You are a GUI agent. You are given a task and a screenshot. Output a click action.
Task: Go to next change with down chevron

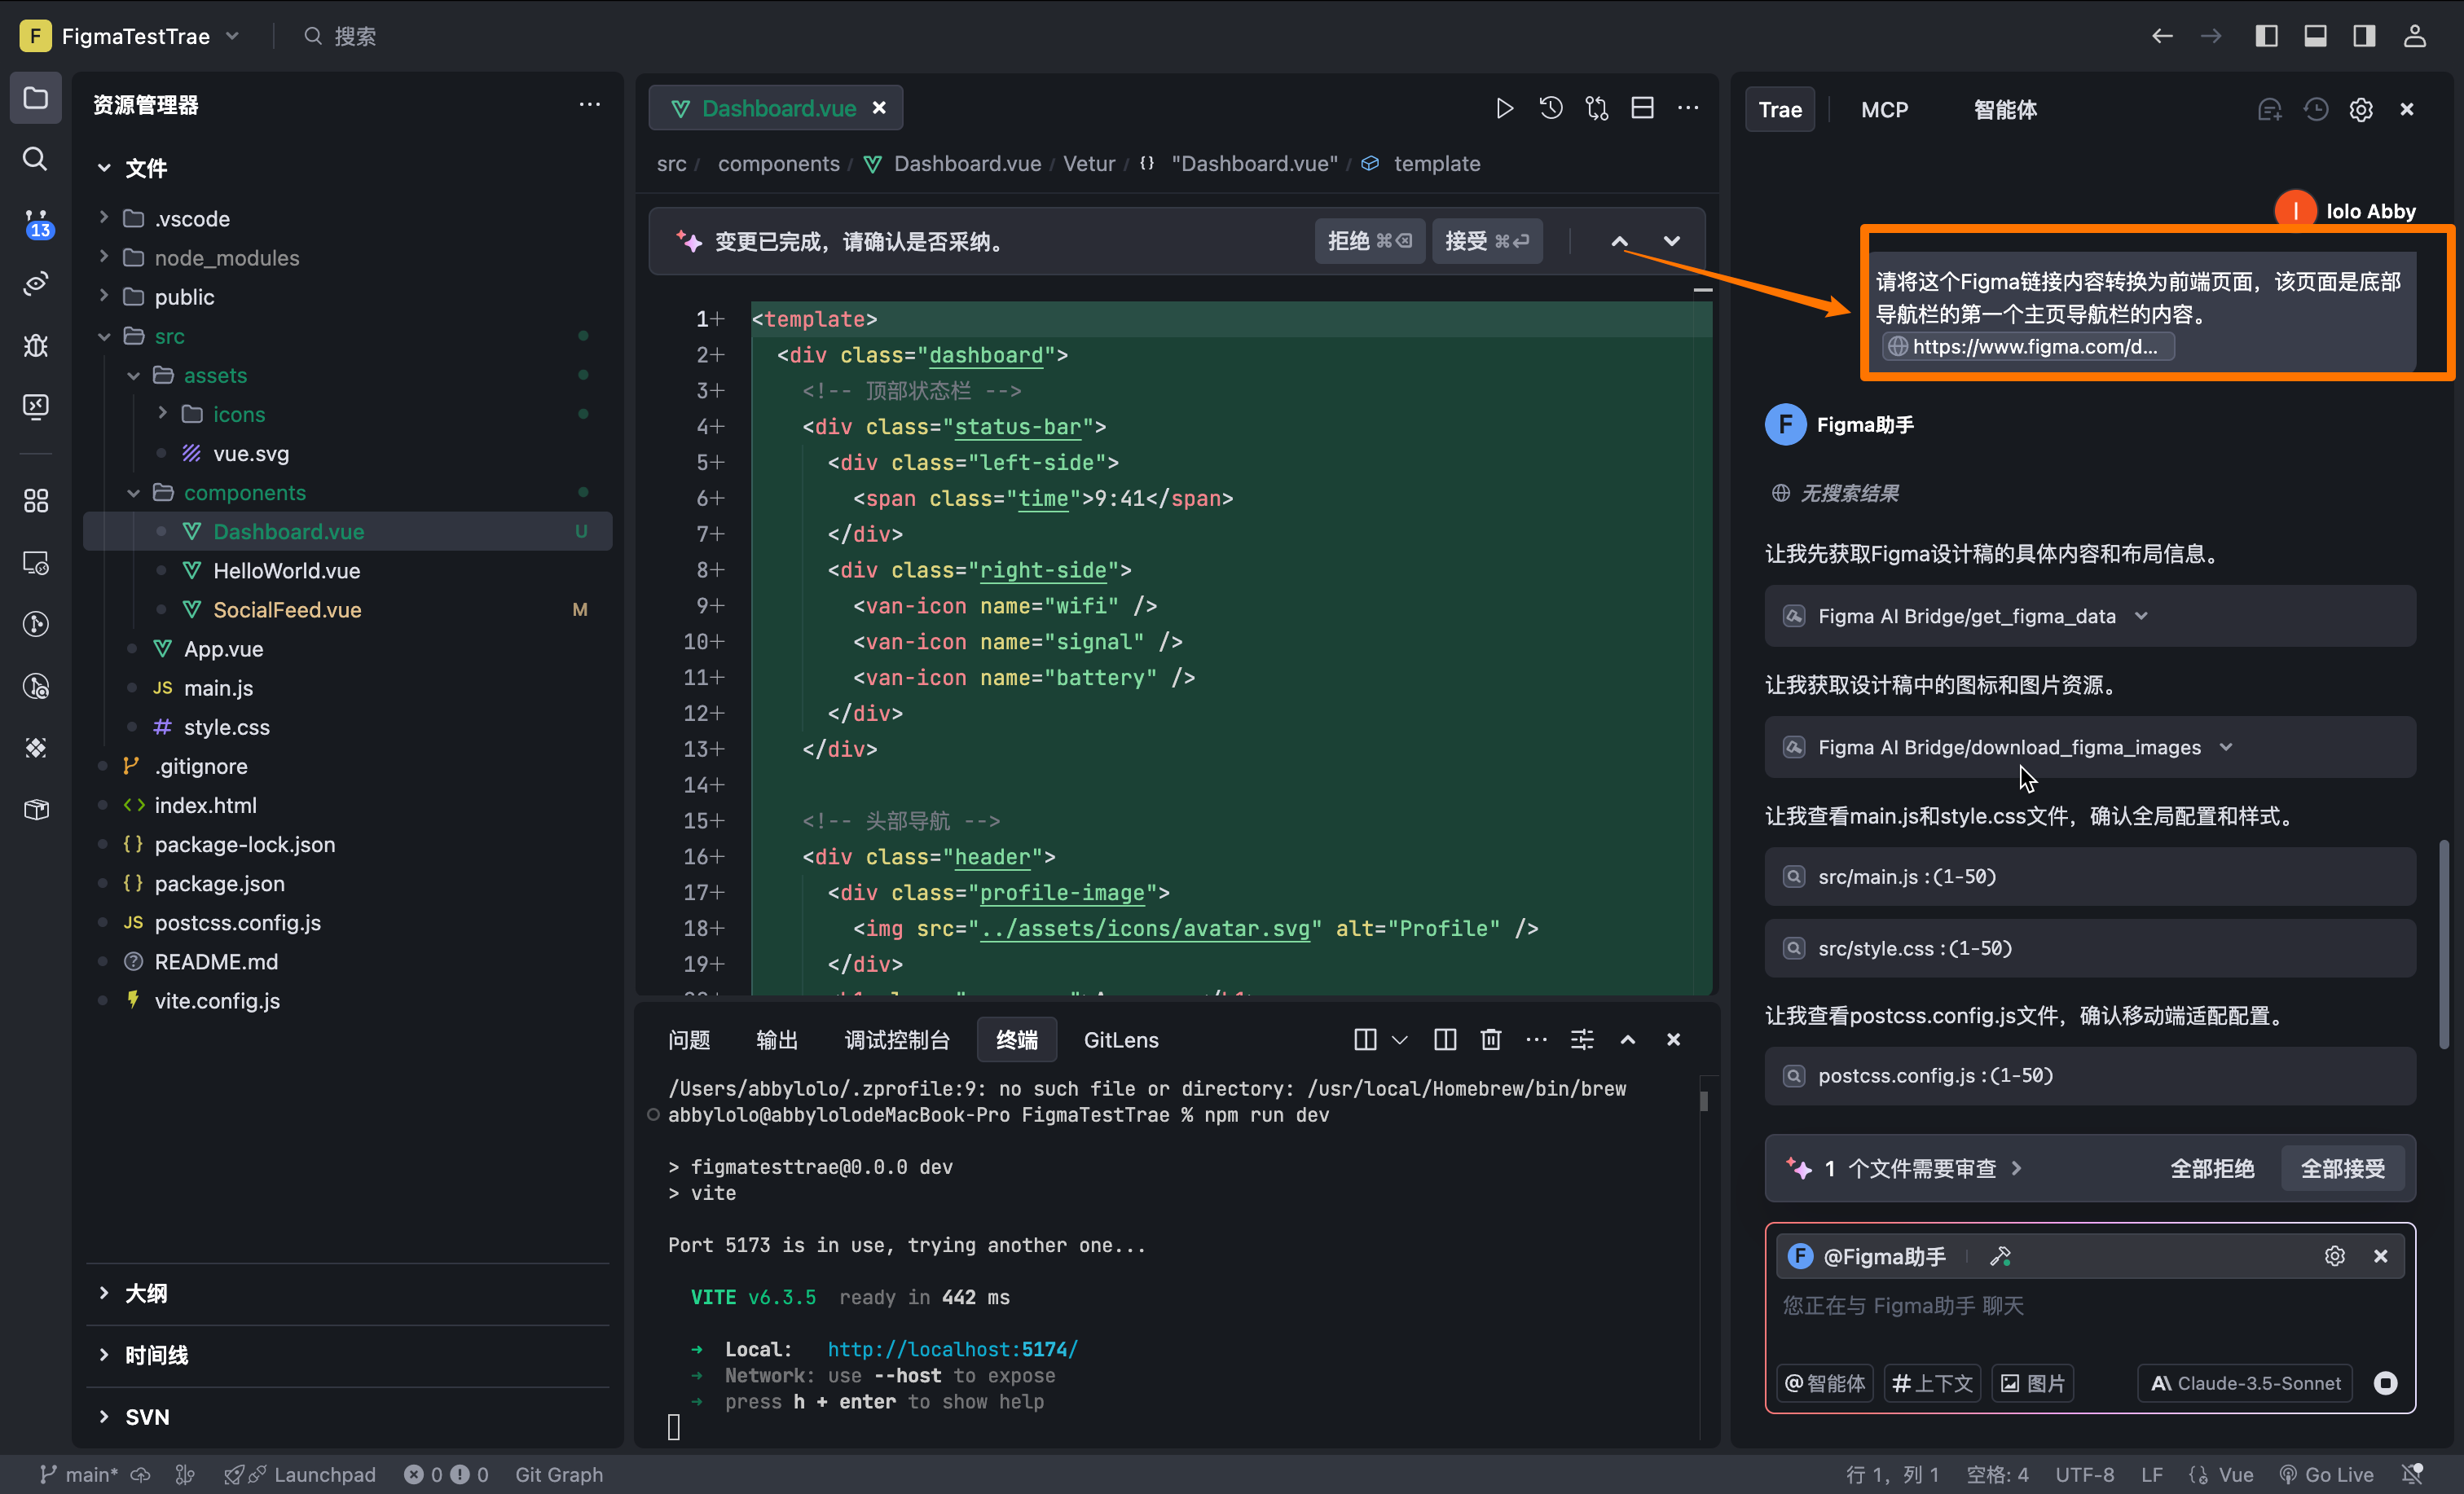pos(1672,241)
